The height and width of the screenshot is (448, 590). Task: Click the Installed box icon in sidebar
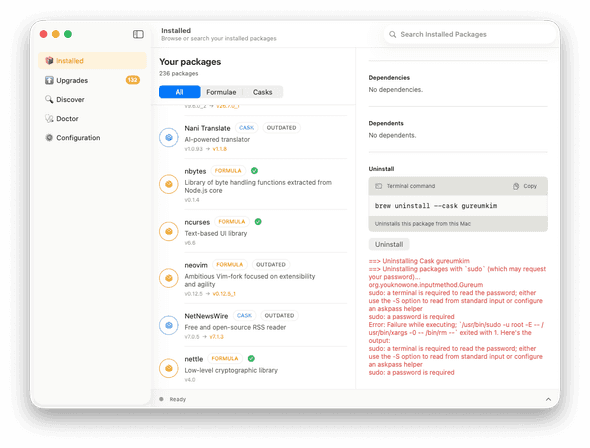(x=49, y=61)
